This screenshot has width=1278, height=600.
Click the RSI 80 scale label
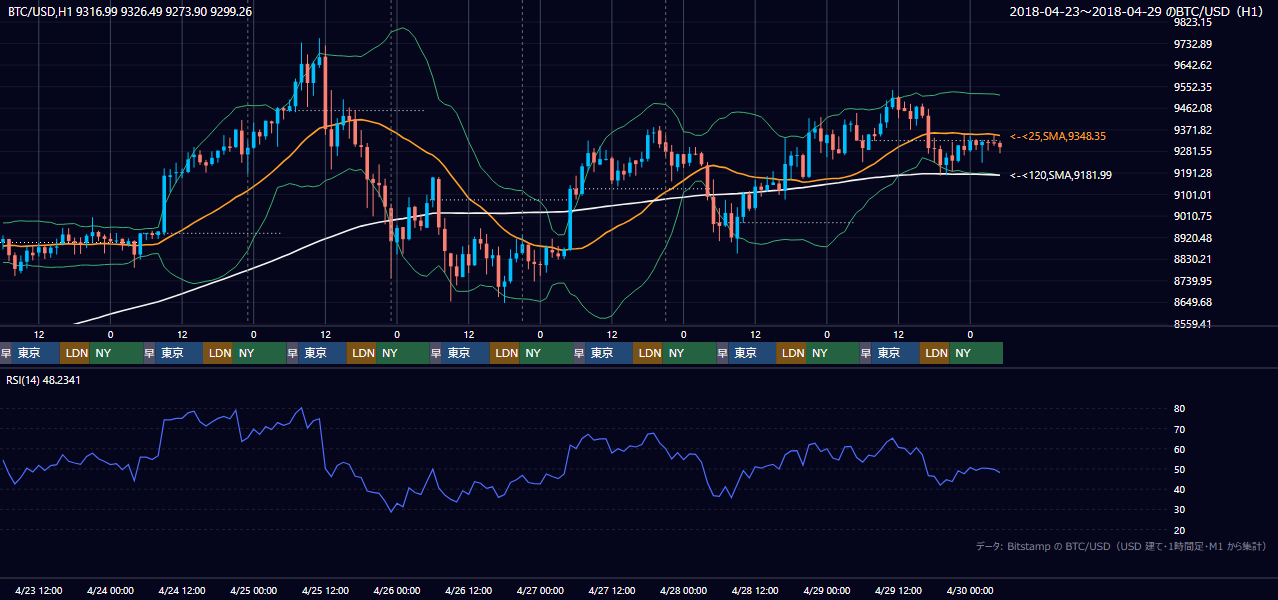click(x=1180, y=409)
